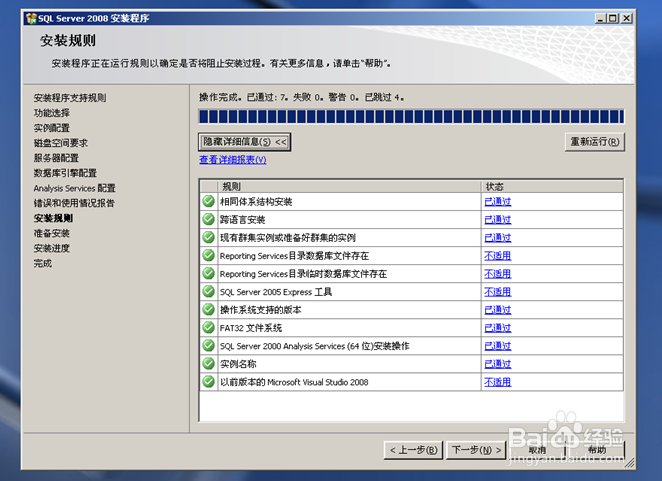Open 已通过 link for 现有群集实例或准备好群集的实例
662x481 pixels.
point(498,238)
